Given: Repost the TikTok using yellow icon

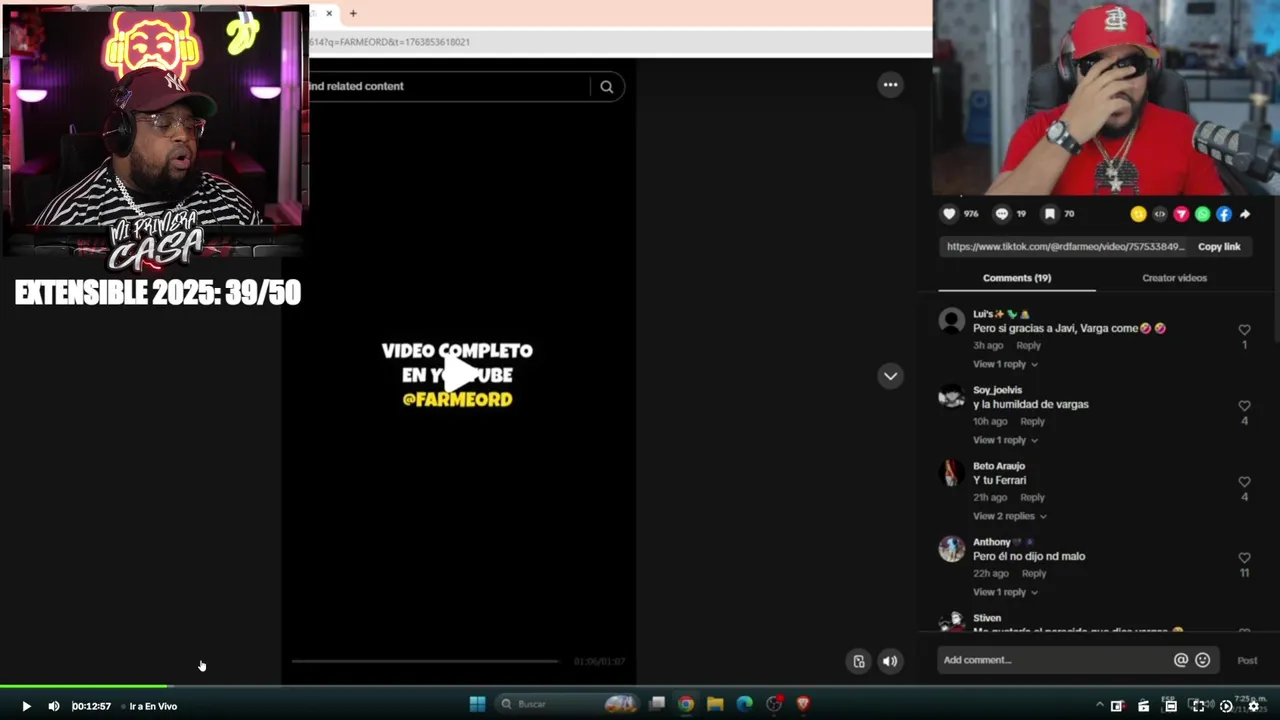Looking at the screenshot, I should point(1138,214).
